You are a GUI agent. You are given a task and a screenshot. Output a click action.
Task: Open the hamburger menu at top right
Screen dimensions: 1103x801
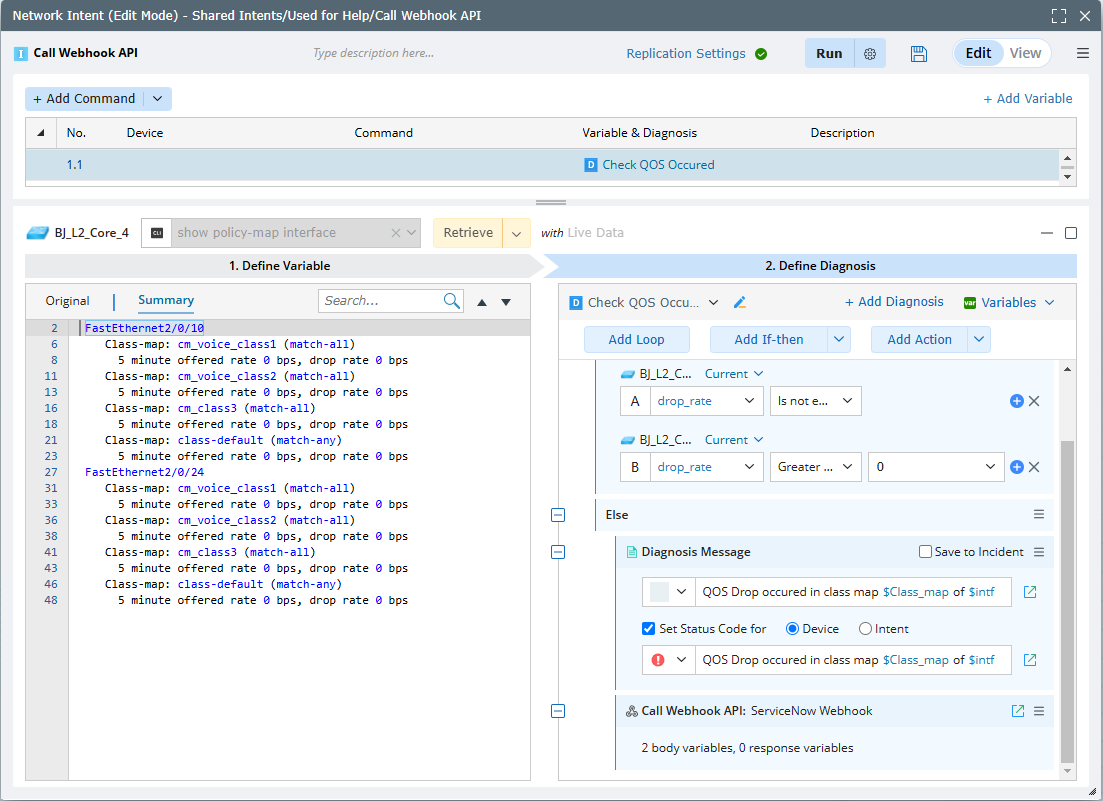point(1083,54)
